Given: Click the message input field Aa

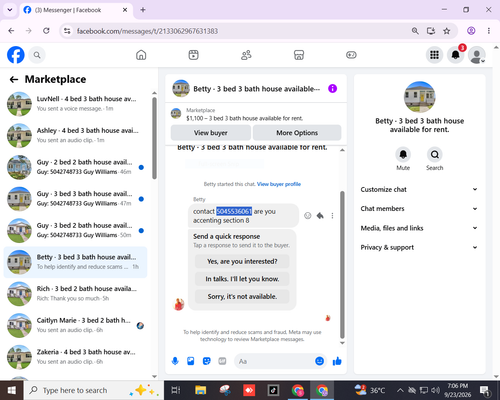Looking at the screenshot, I should pyautogui.click(x=273, y=361).
